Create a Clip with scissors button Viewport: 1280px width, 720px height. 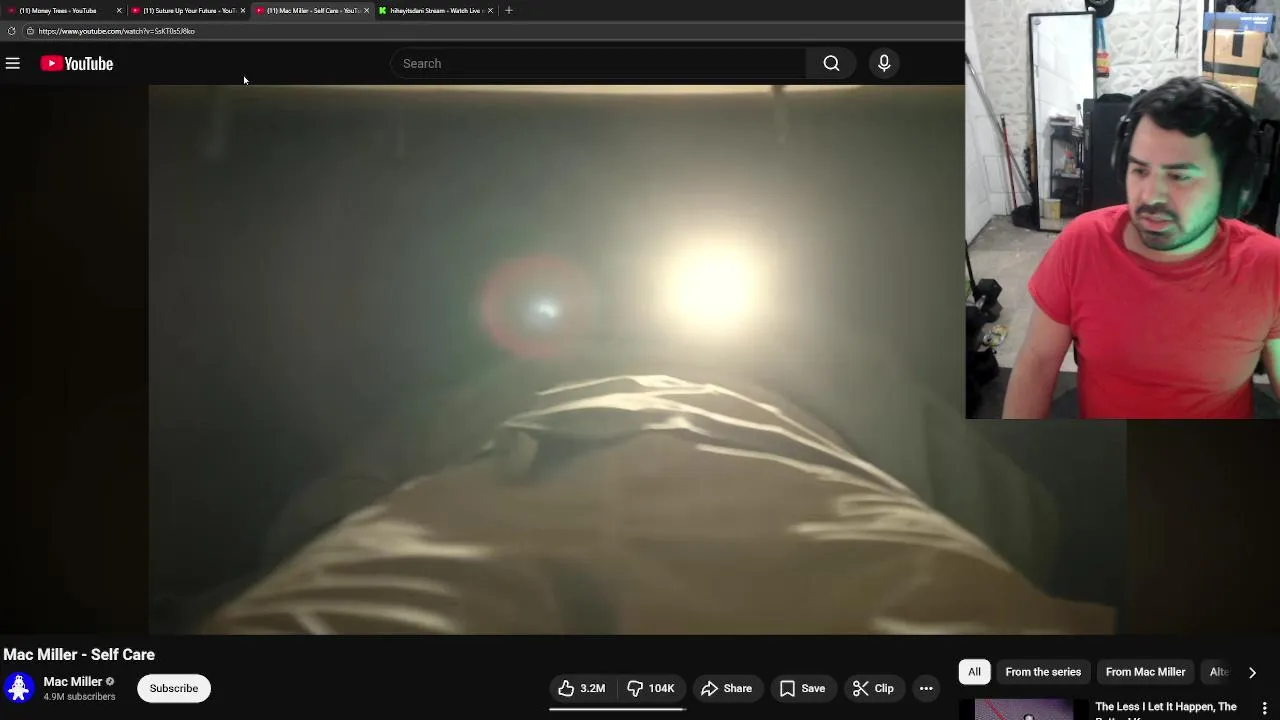(873, 688)
